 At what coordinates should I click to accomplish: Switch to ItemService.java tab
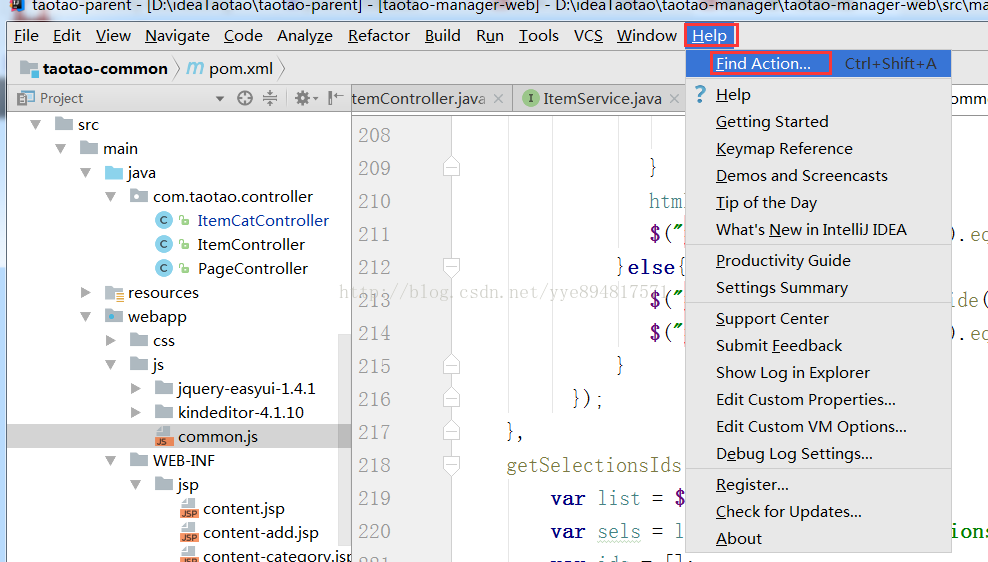[x=601, y=98]
